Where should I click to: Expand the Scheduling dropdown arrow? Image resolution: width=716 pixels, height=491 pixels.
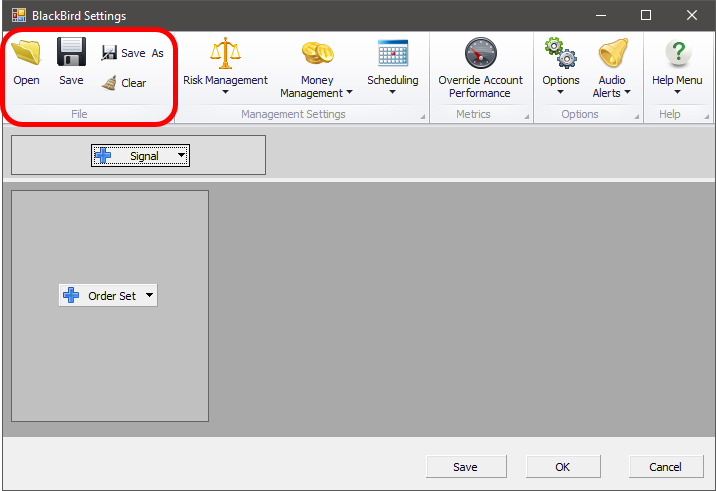pyautogui.click(x=392, y=92)
